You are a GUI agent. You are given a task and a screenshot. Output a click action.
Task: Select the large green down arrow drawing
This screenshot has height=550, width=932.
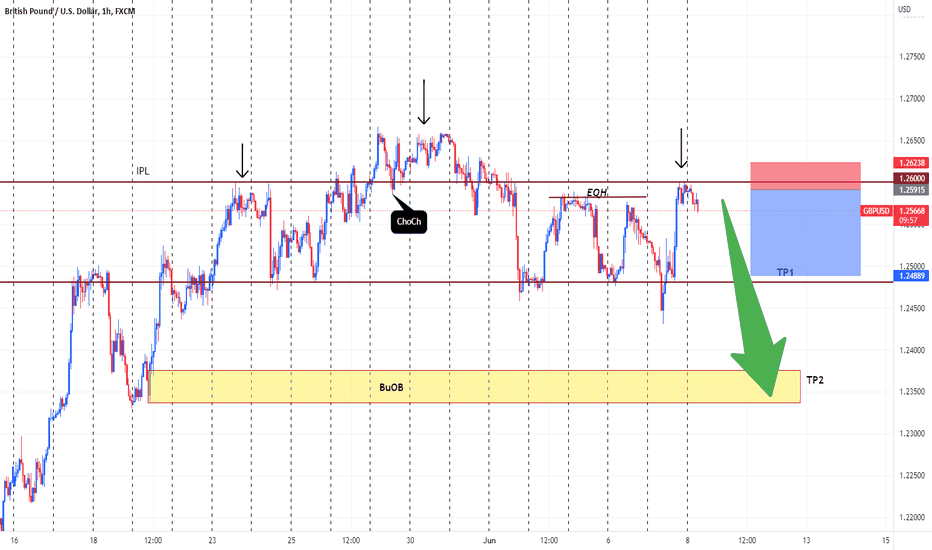tap(754, 298)
